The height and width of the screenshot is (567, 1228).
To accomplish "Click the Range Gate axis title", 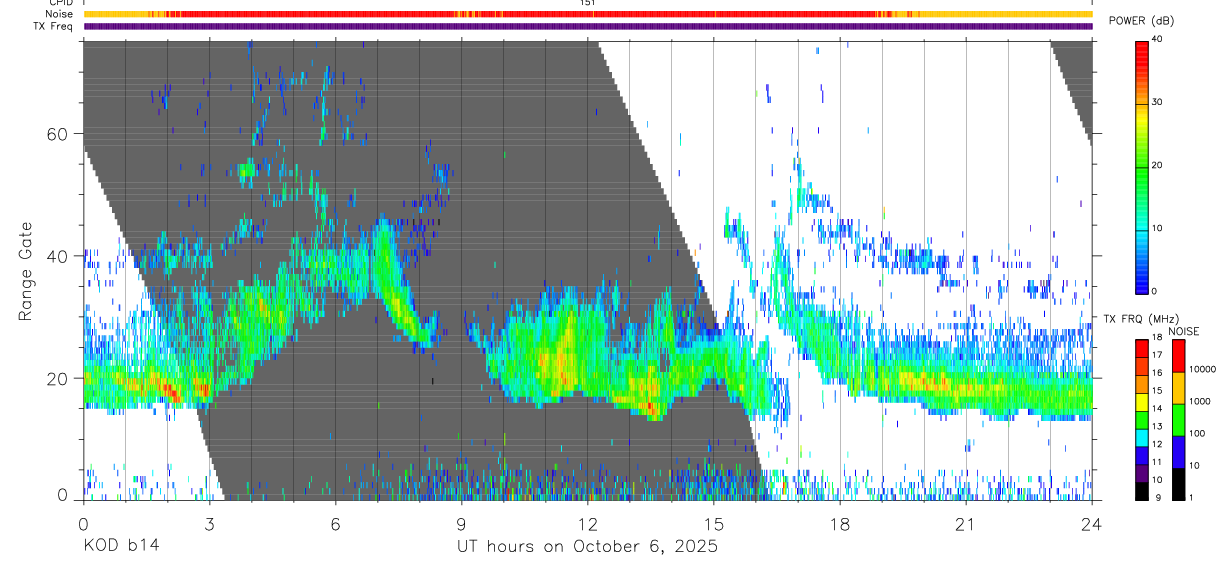I will pyautogui.click(x=25, y=271).
